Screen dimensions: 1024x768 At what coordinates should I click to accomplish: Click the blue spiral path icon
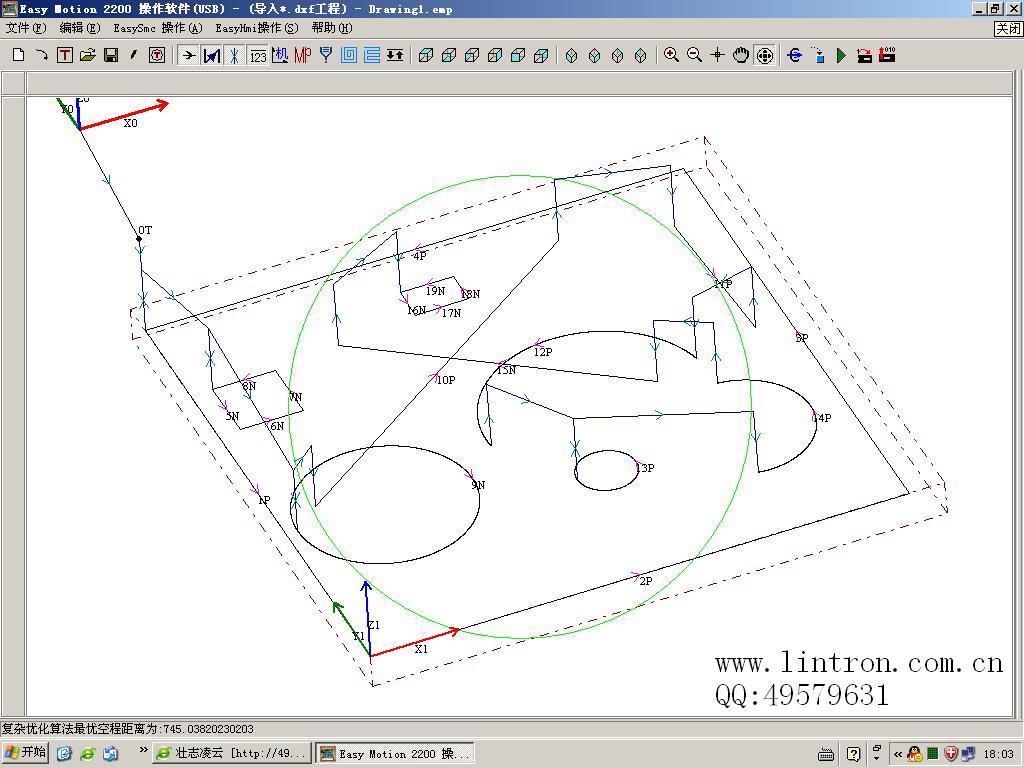(349, 55)
